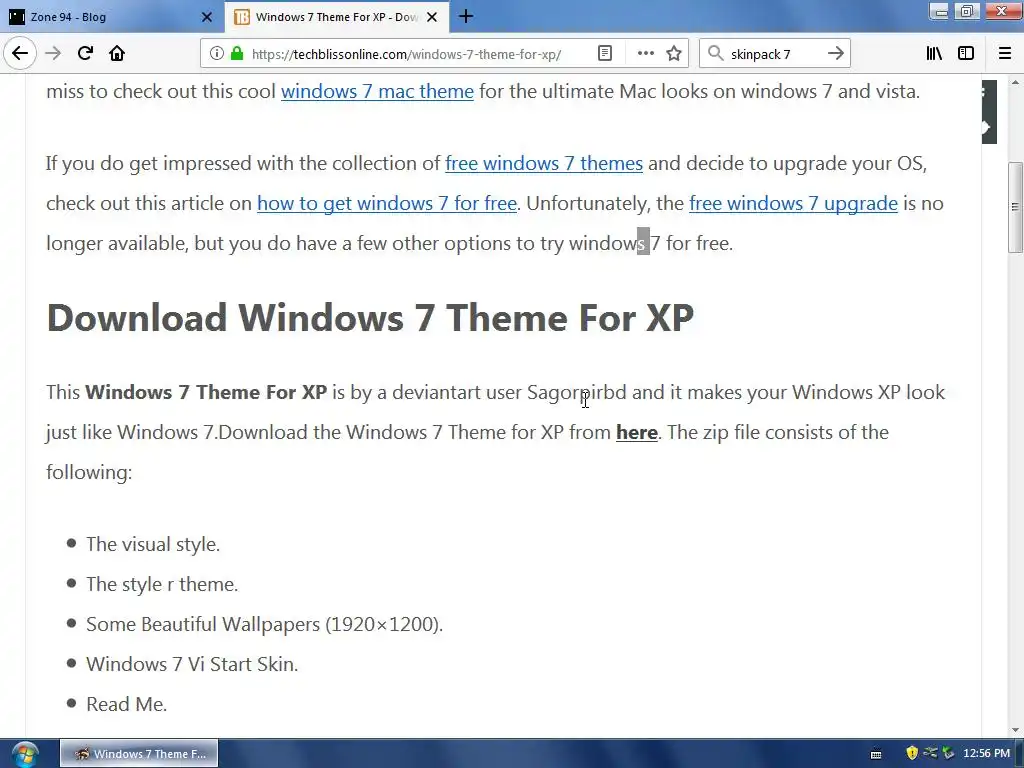Click the search magnifier icon
The height and width of the screenshot is (768, 1024).
point(716,54)
